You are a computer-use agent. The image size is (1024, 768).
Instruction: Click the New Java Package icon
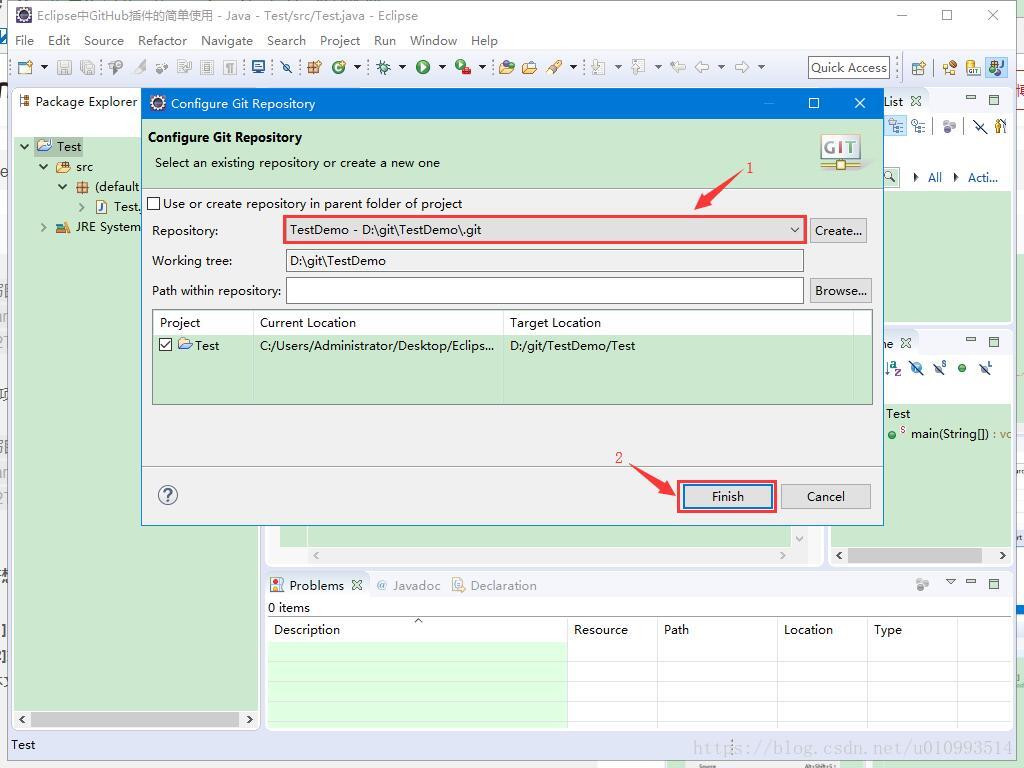315,67
